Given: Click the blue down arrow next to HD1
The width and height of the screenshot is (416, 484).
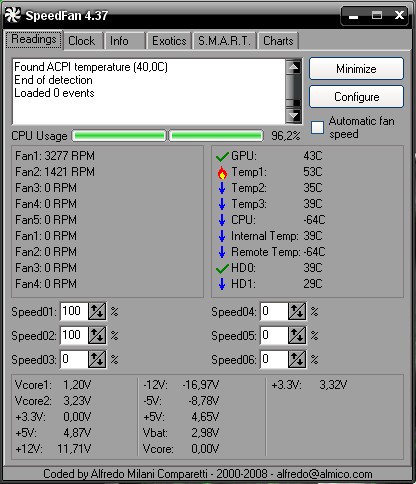Looking at the screenshot, I should pyautogui.click(x=222, y=284).
